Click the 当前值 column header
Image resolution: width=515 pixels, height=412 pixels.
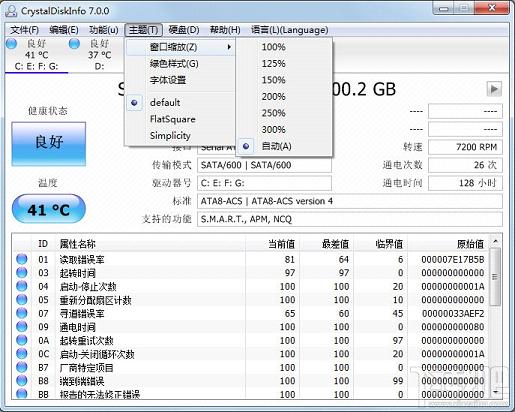click(273, 244)
